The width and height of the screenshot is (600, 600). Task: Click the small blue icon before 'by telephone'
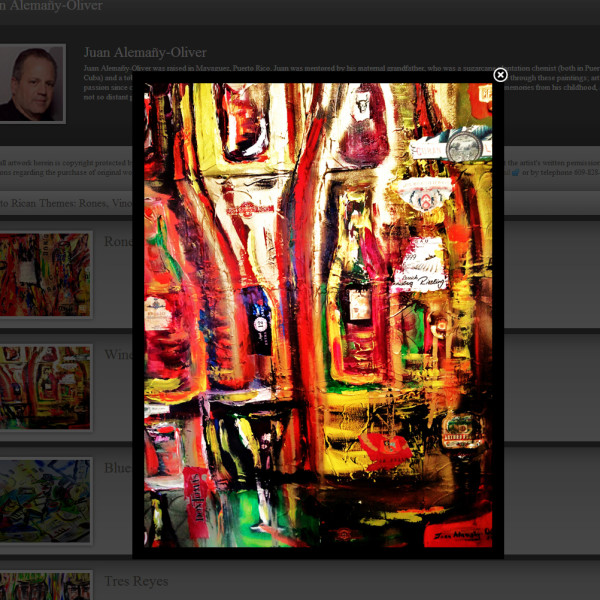(516, 172)
